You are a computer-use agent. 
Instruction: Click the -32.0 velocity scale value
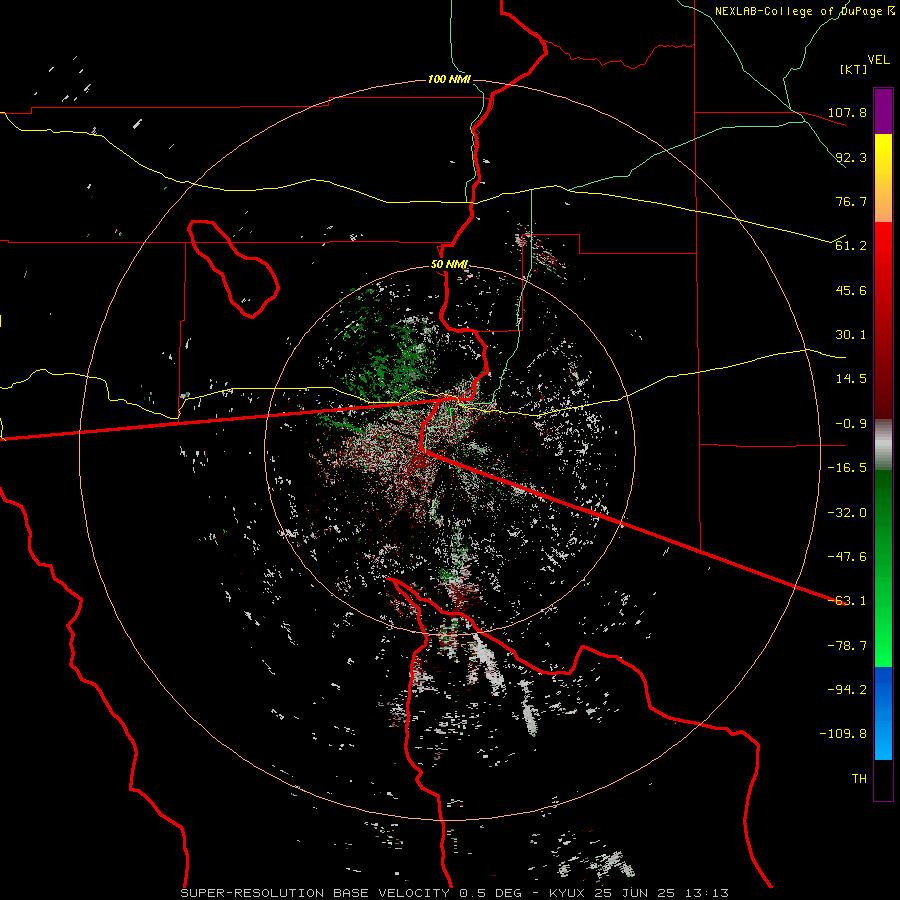(x=847, y=513)
